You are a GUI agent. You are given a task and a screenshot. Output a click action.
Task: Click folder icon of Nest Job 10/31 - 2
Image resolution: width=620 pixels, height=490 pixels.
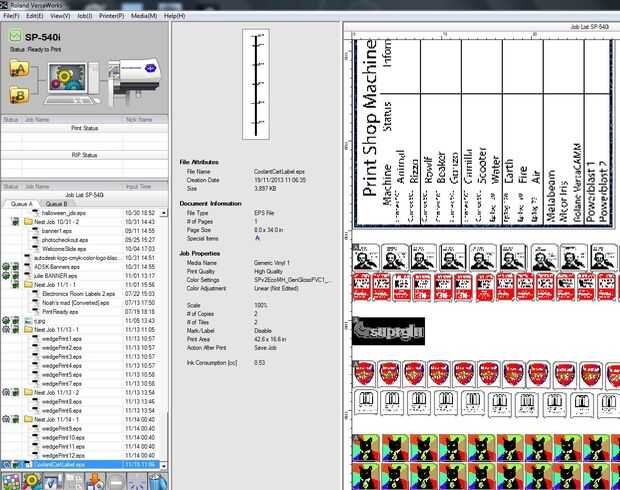click(x=28, y=222)
